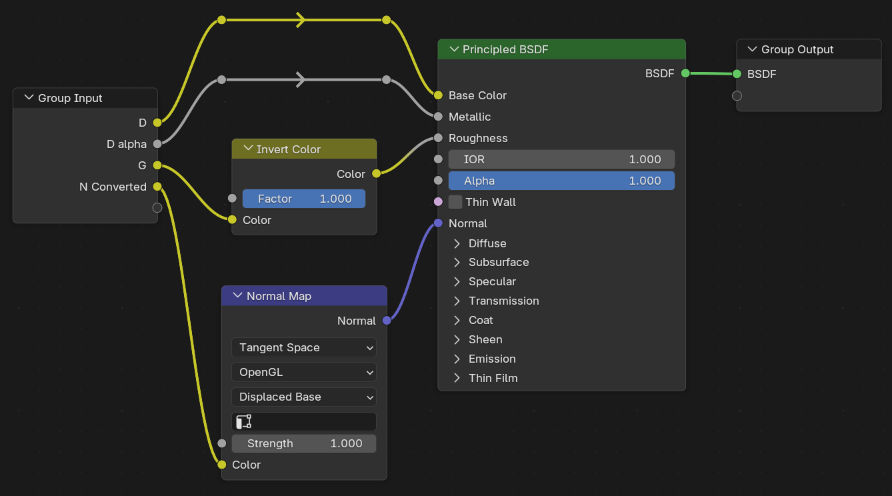Click the Alpha slider

point(561,181)
